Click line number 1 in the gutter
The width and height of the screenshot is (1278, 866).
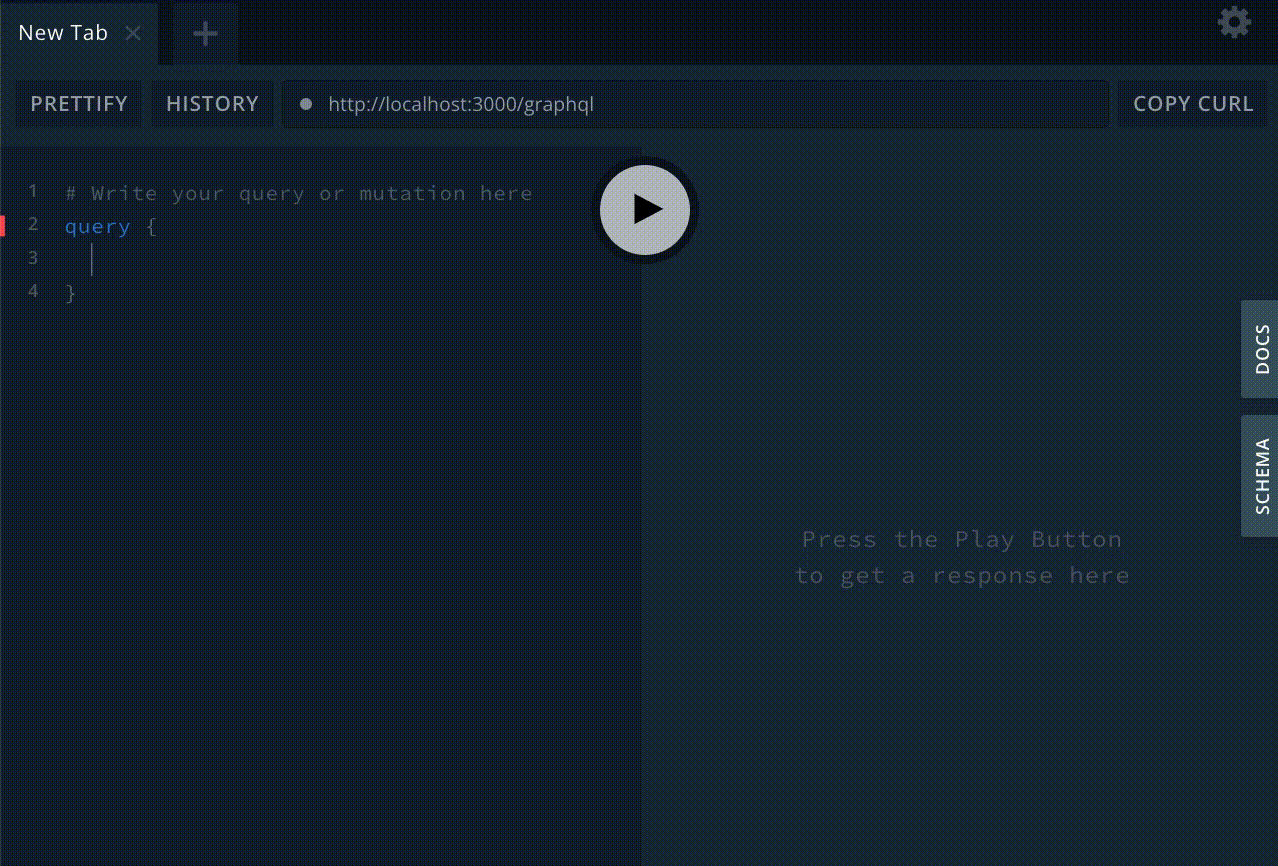tap(33, 191)
